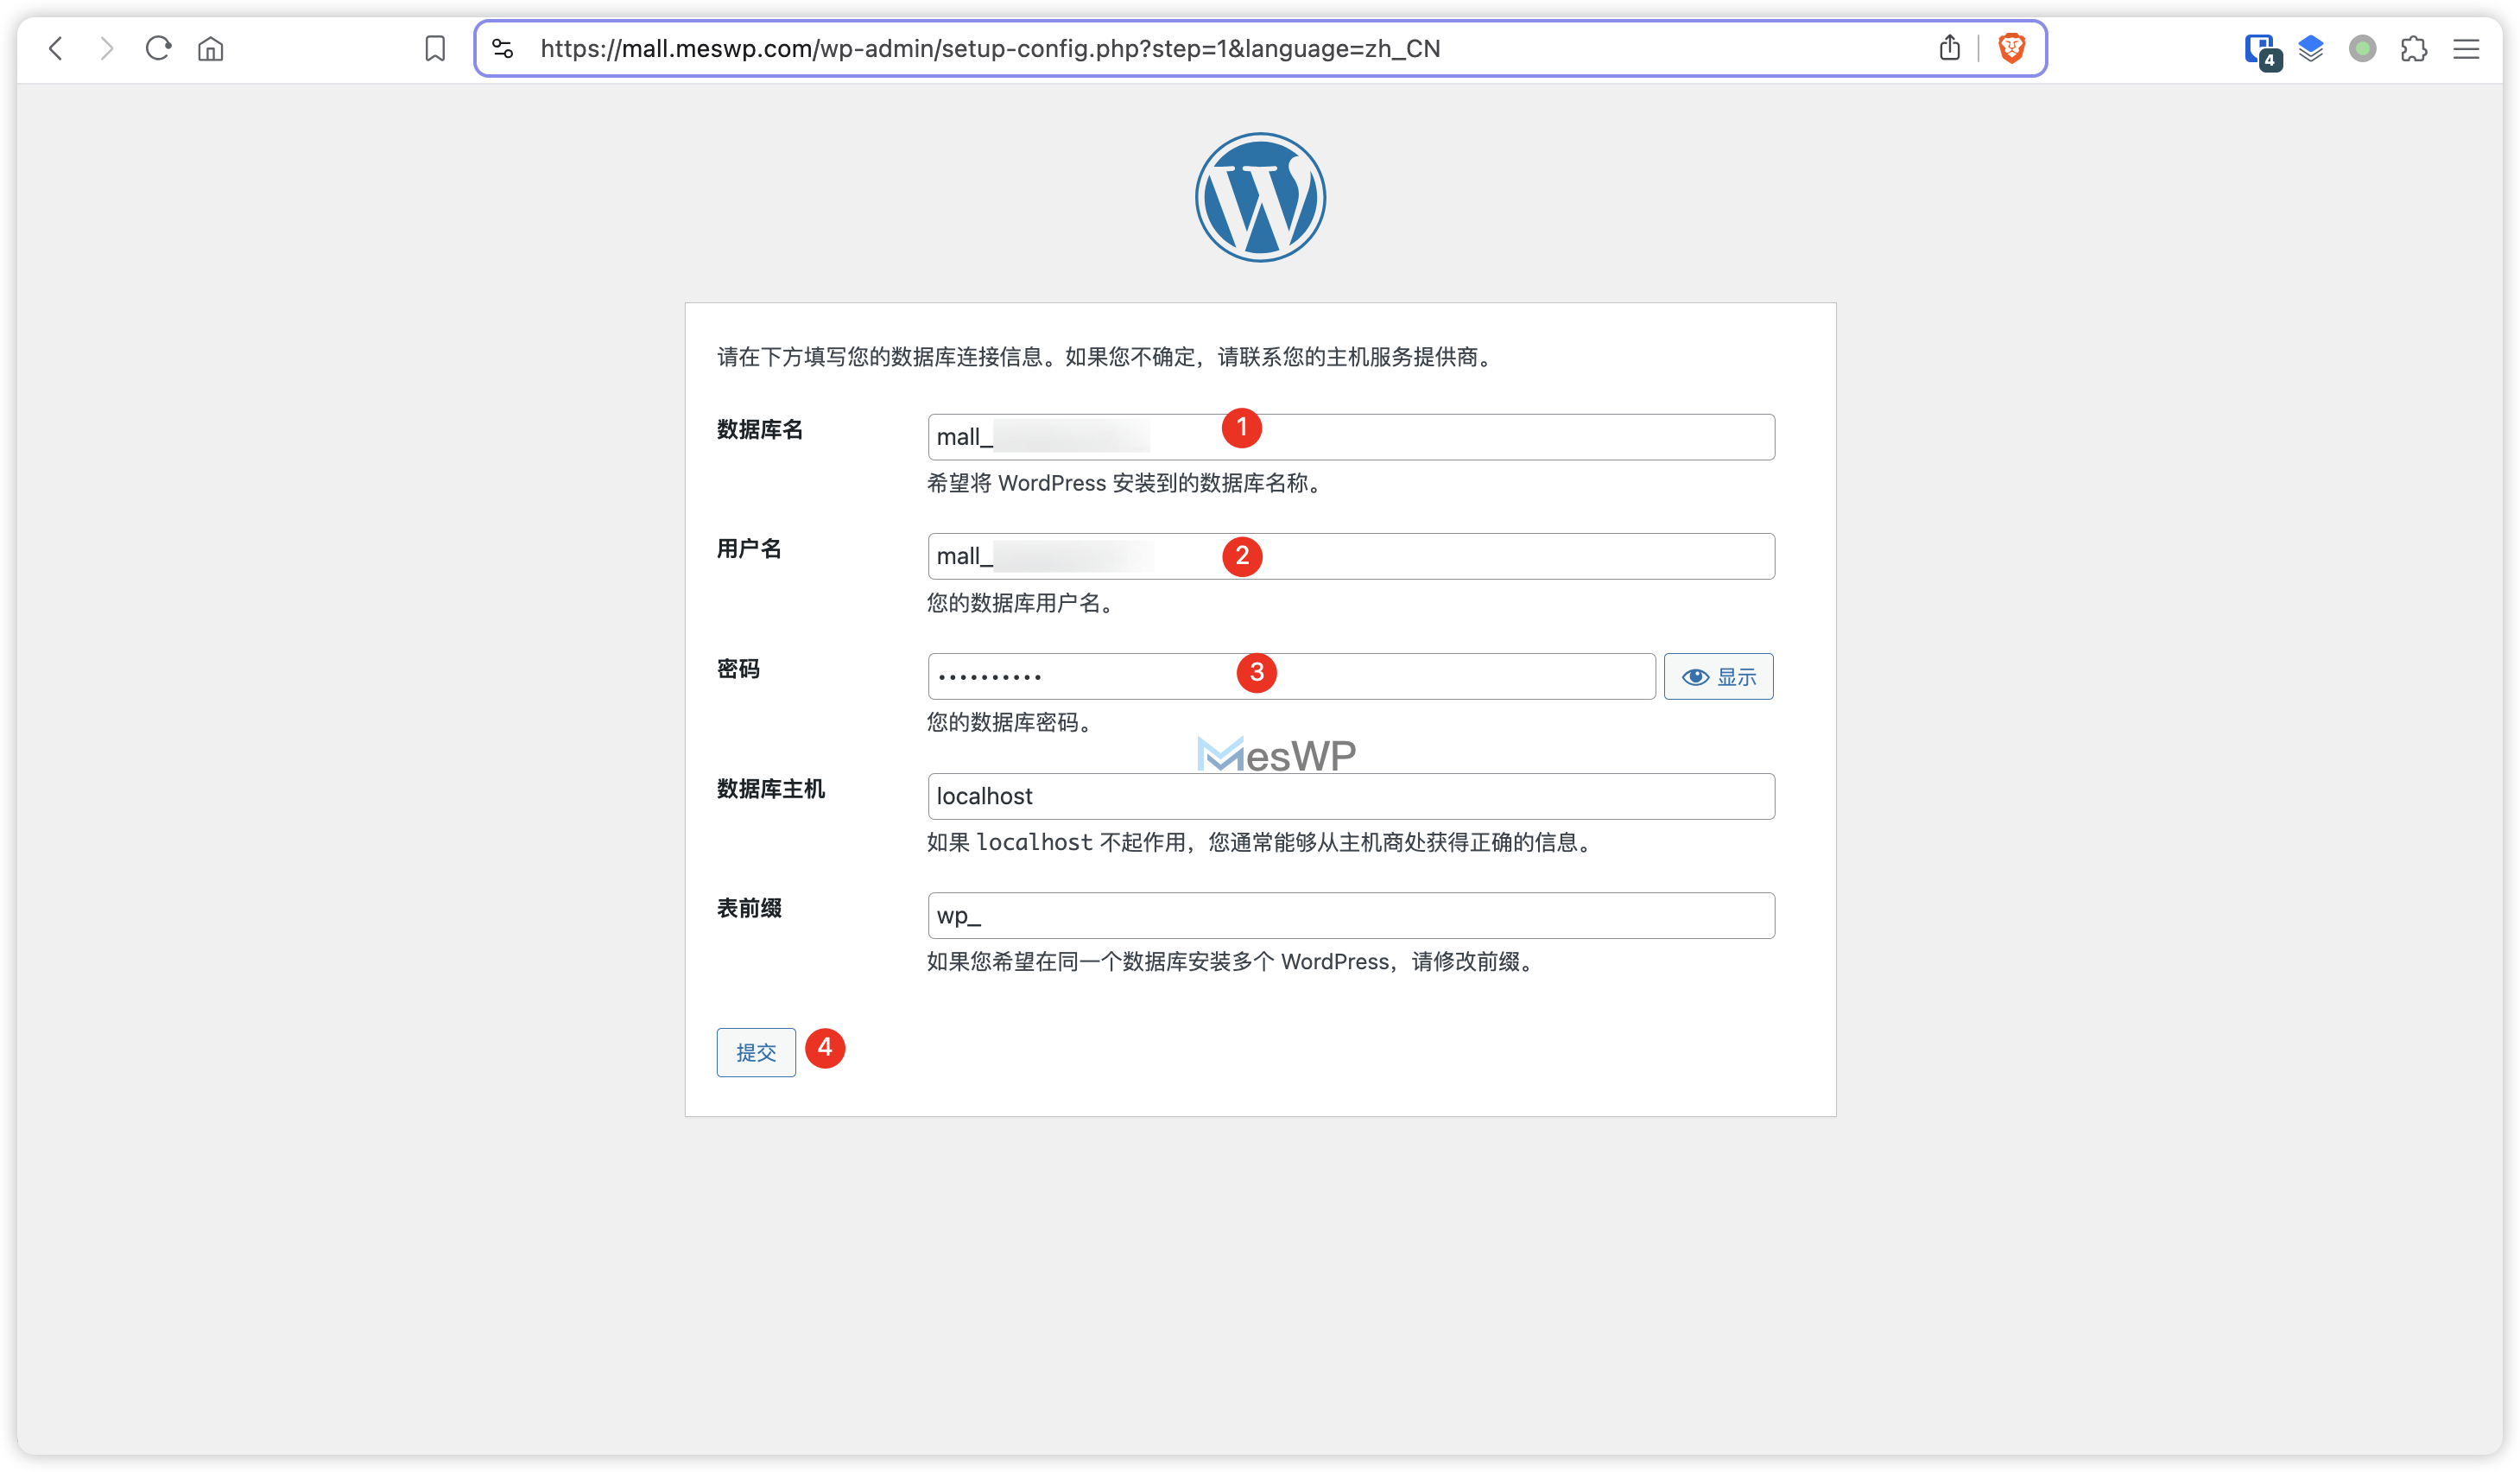This screenshot has height=1472, width=2520.
Task: Click the 密码 label
Action: (738, 669)
